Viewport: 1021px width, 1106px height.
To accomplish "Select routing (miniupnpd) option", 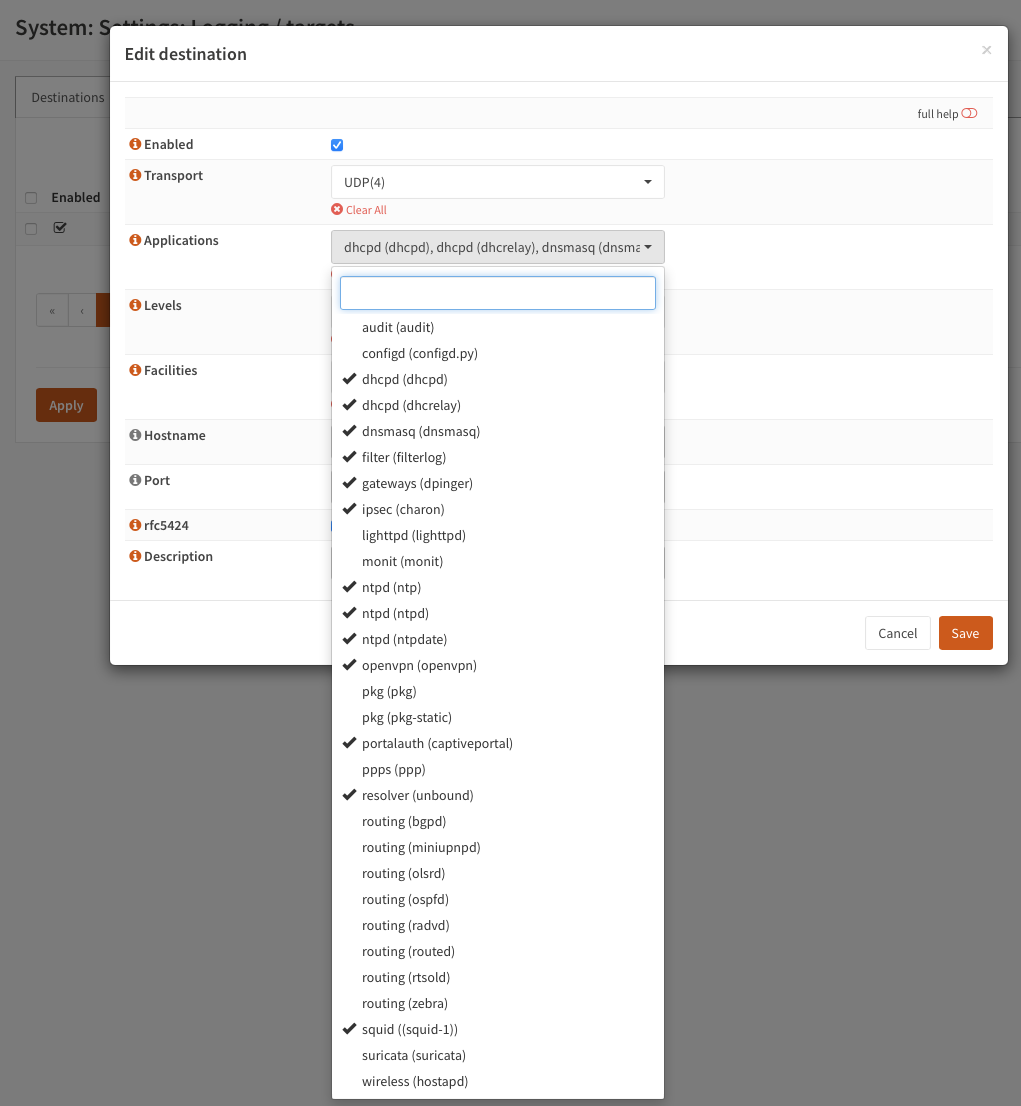I will click(x=497, y=847).
